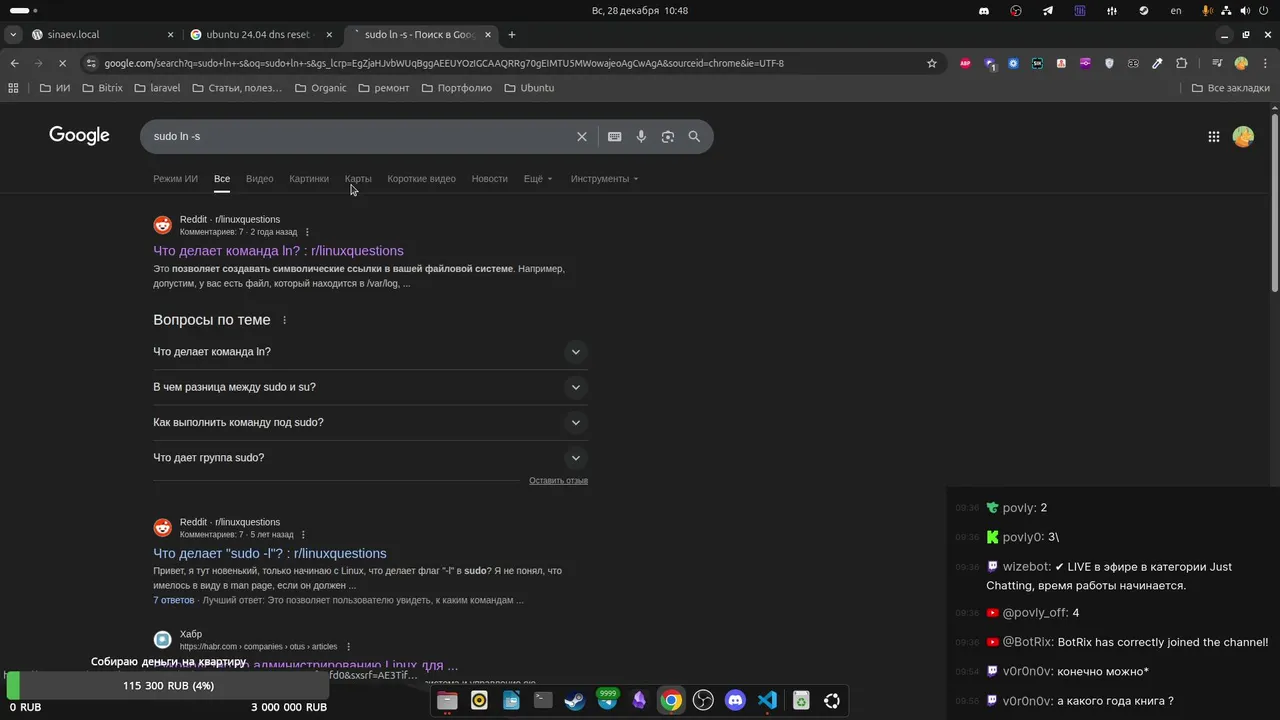Switch keyboard layout indicator 'en'
Image resolution: width=1280 pixels, height=720 pixels.
[x=1176, y=11]
